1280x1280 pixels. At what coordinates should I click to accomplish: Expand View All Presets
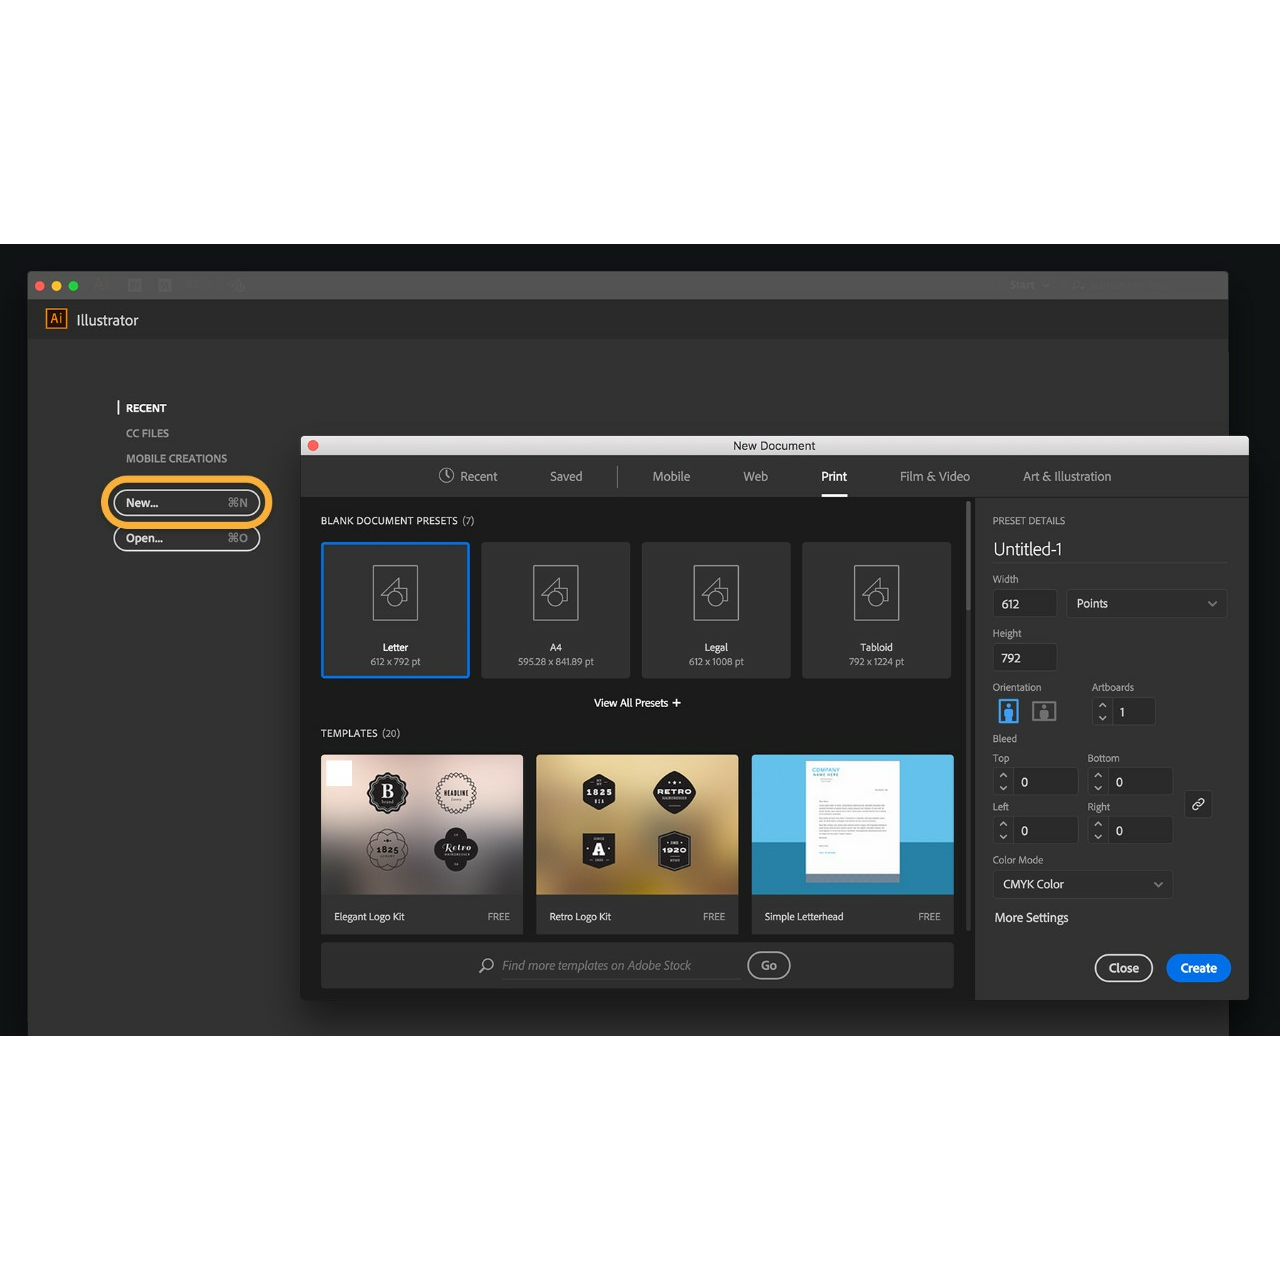[637, 703]
